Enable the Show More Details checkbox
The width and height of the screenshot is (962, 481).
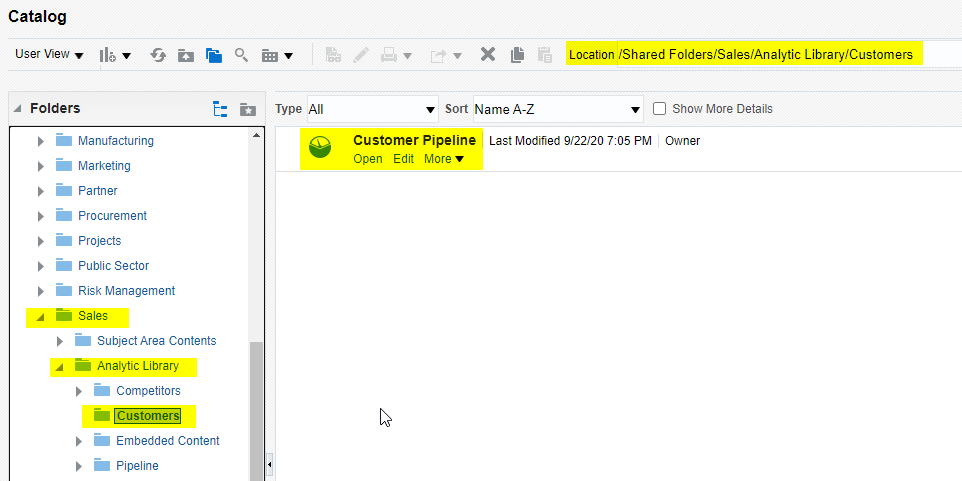660,109
